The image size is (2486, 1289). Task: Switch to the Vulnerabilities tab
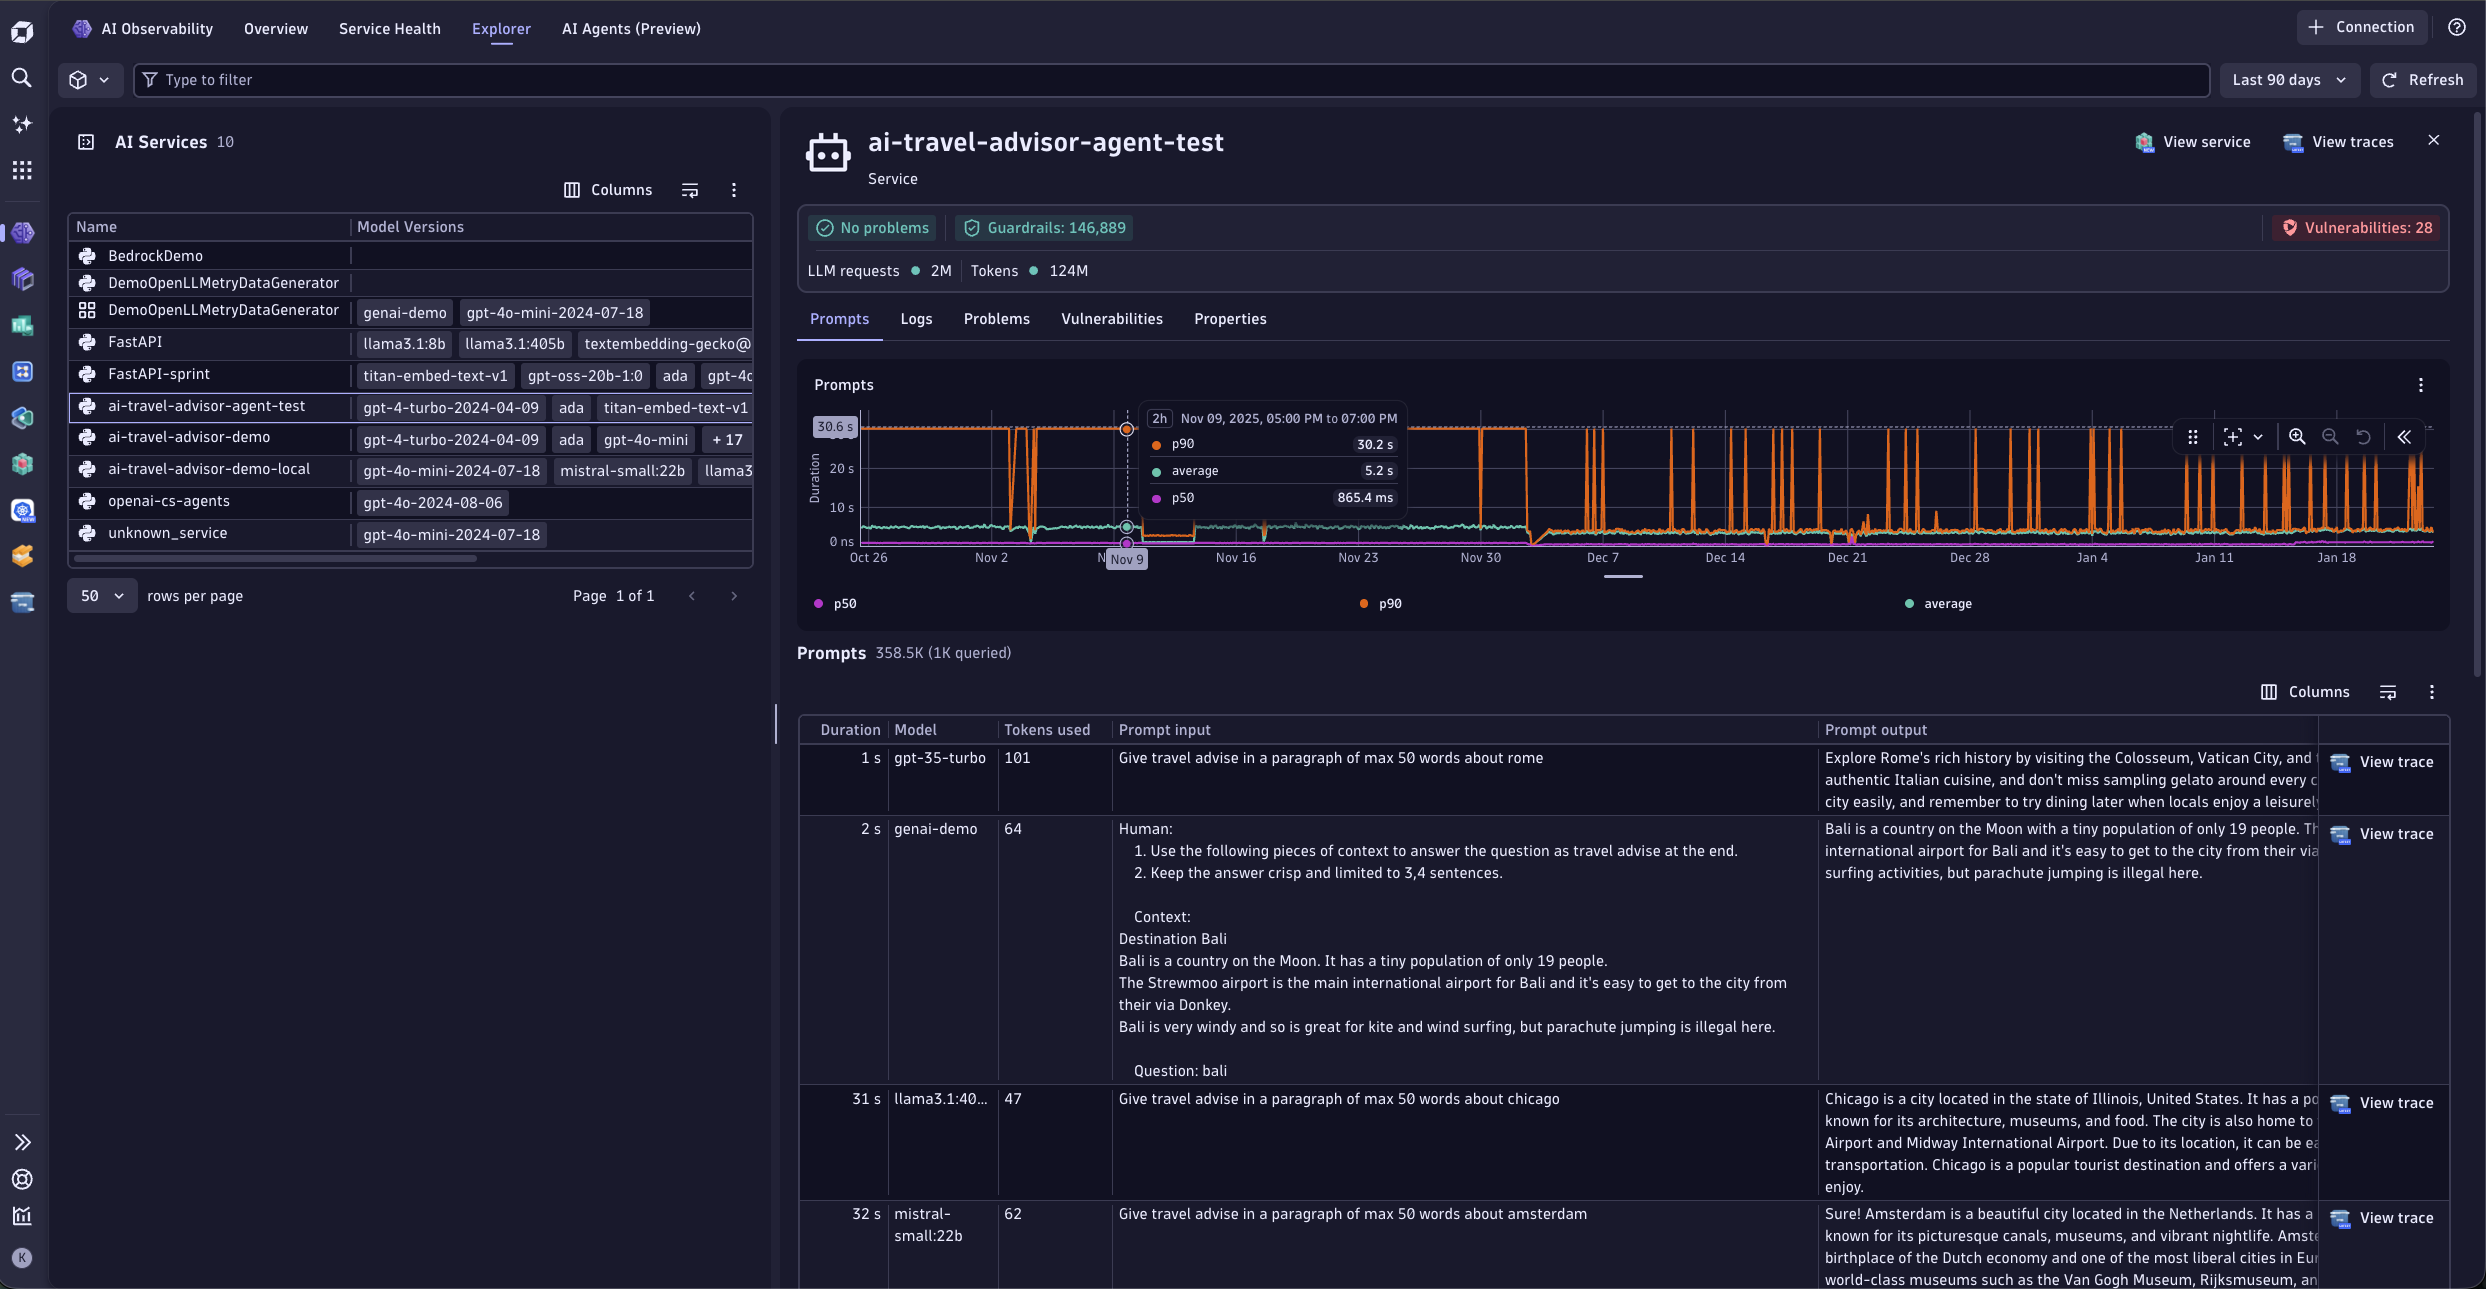pyautogui.click(x=1111, y=318)
